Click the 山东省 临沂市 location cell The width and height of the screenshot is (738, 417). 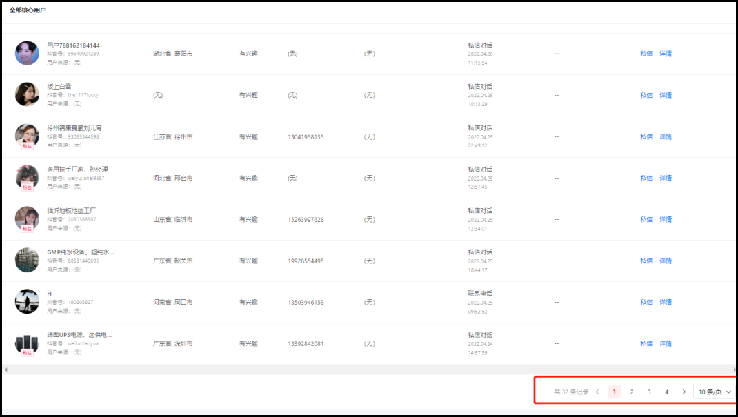click(x=173, y=219)
